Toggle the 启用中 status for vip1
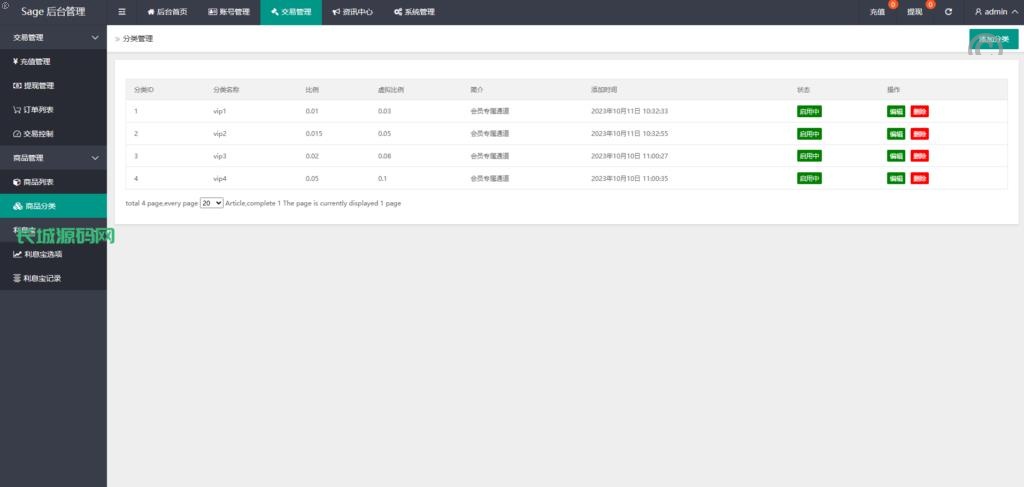This screenshot has height=487, width=1024. [x=808, y=111]
